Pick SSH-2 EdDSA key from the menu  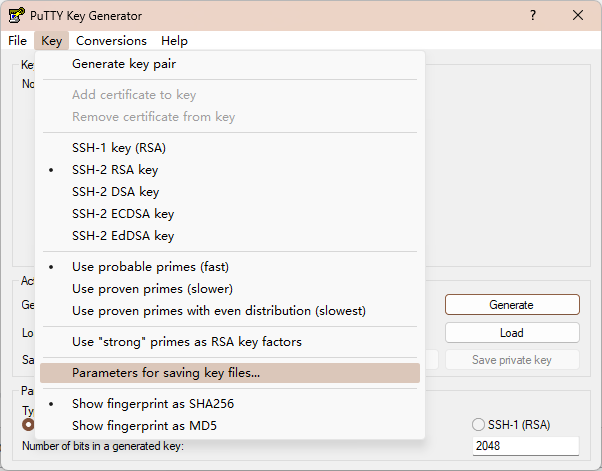tap(123, 236)
